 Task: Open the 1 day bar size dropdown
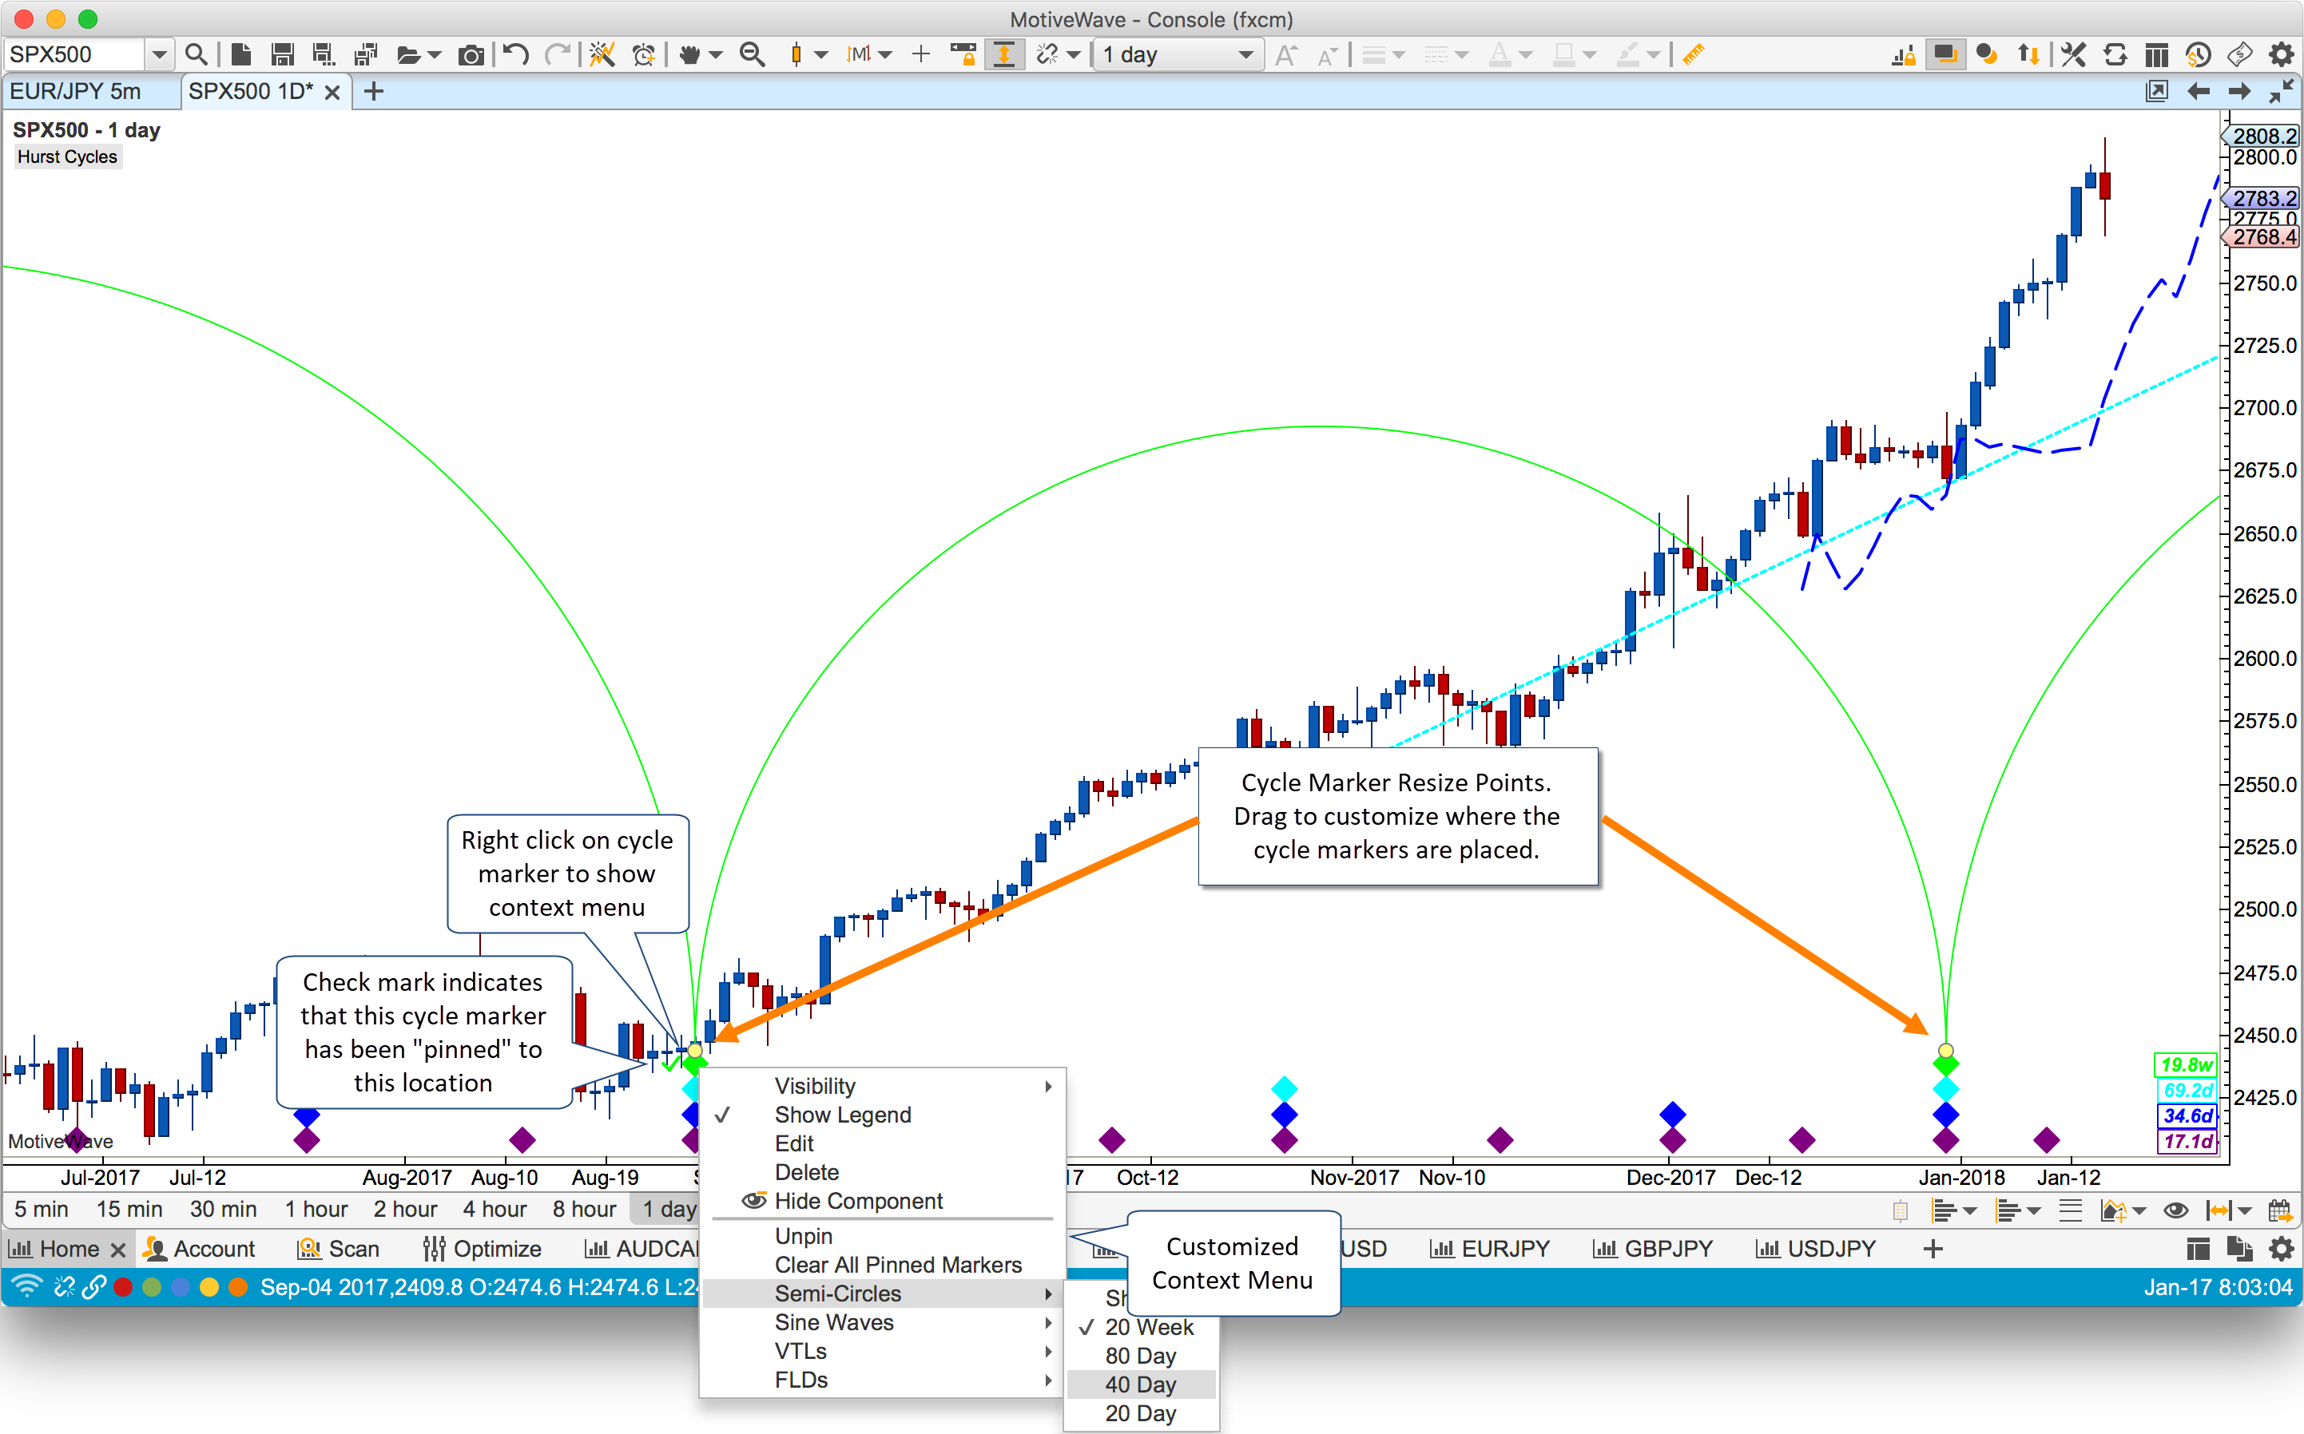click(x=1177, y=55)
